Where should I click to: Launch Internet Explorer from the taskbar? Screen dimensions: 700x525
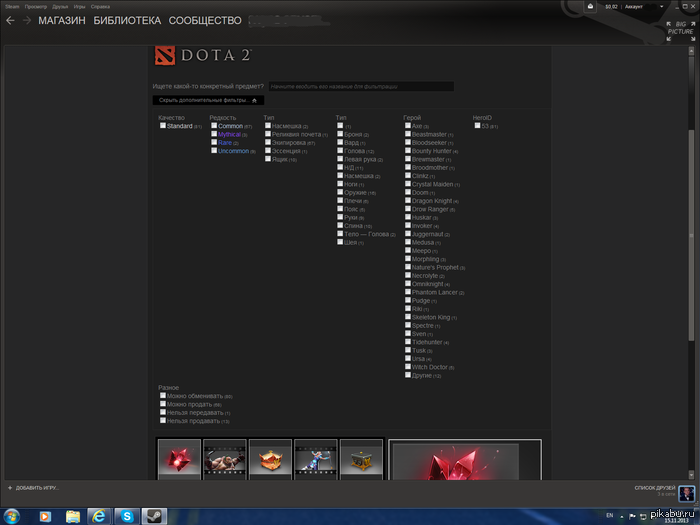(99, 515)
